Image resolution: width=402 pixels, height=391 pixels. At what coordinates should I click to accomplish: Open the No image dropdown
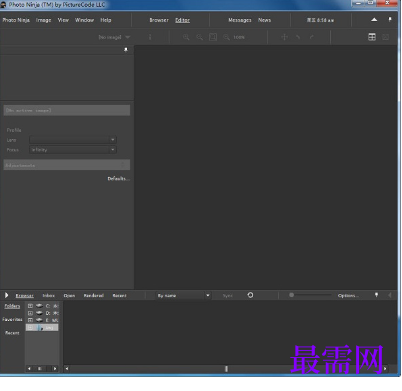pyautogui.click(x=114, y=37)
